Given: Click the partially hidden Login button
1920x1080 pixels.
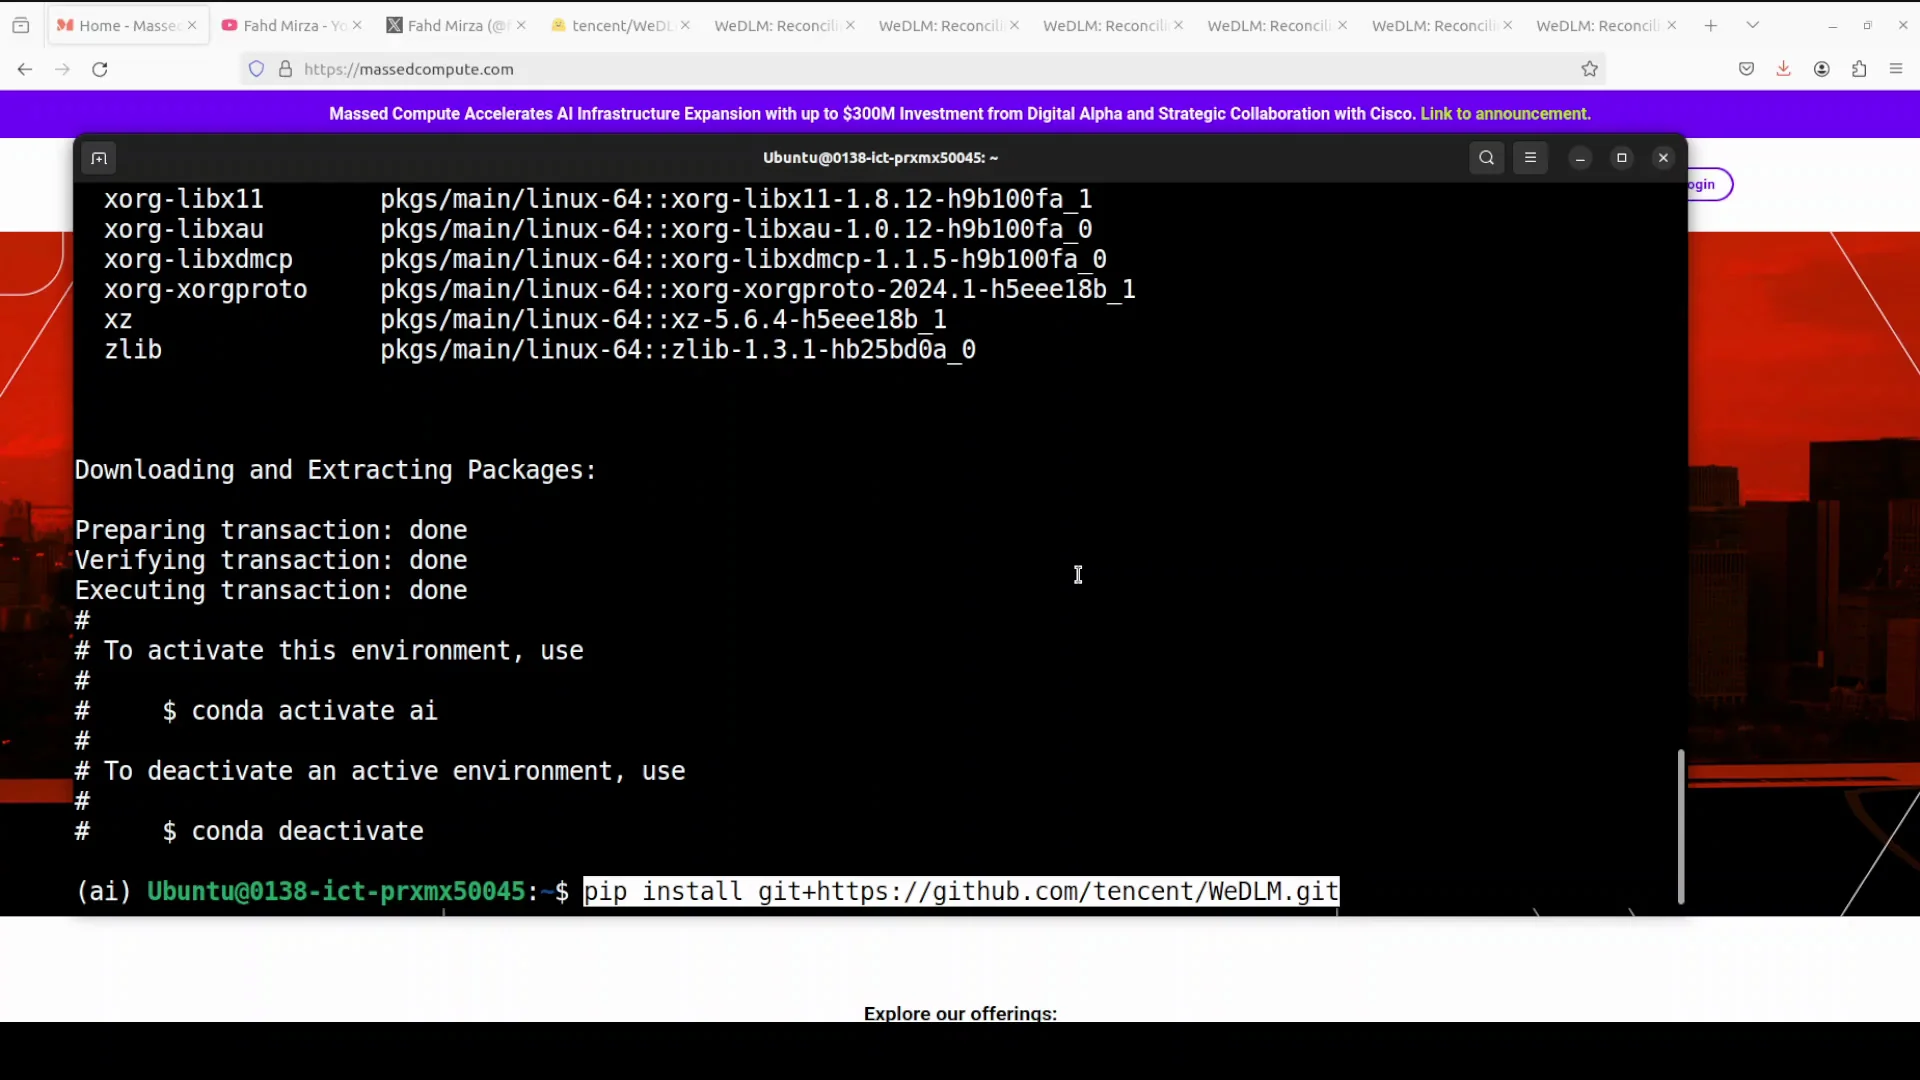Looking at the screenshot, I should pyautogui.click(x=1708, y=184).
